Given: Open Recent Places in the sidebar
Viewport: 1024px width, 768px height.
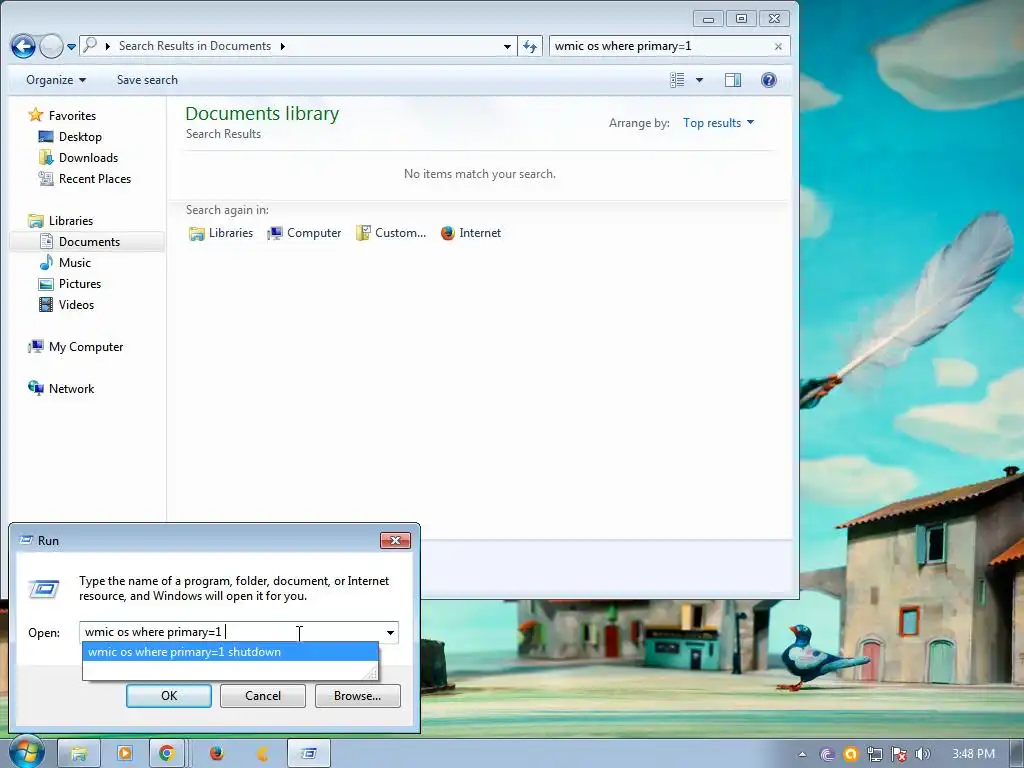Looking at the screenshot, I should point(95,178).
